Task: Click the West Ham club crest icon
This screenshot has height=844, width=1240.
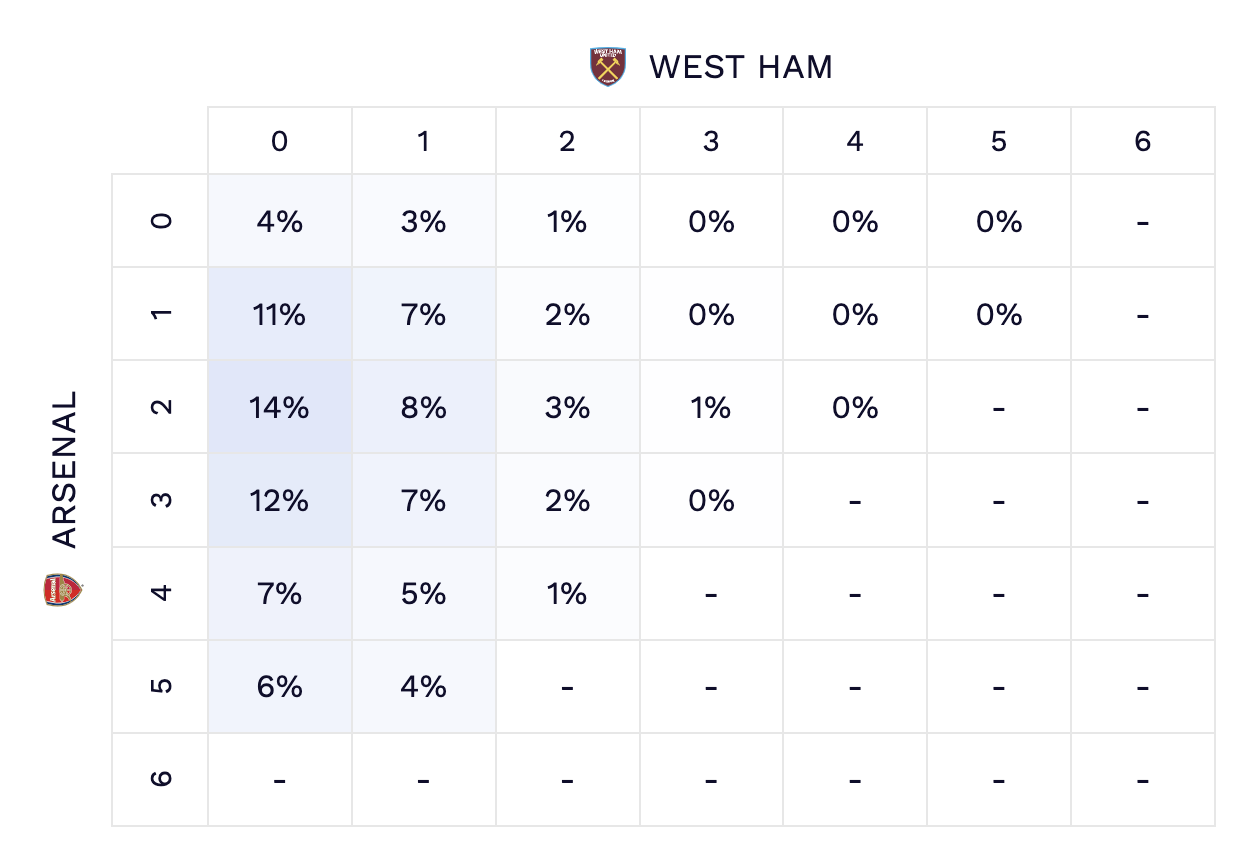Action: (607, 67)
